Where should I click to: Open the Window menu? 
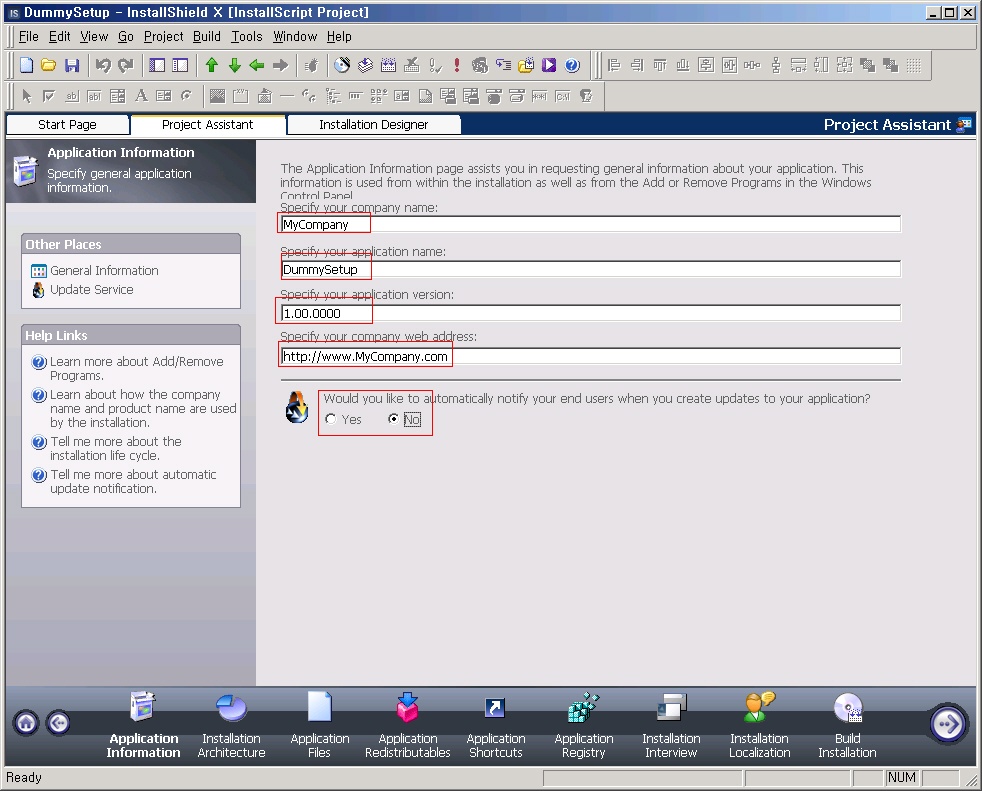point(295,36)
